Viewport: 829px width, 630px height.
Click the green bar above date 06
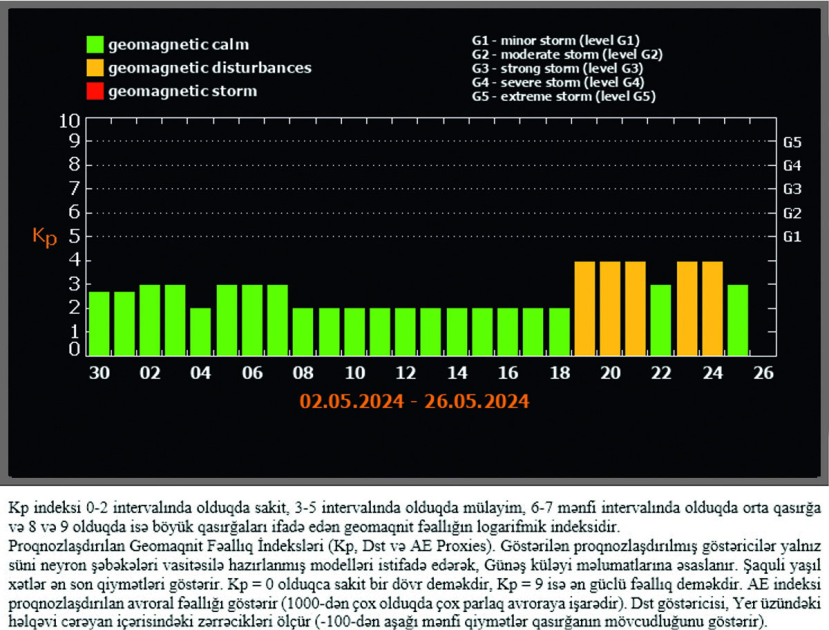tap(252, 320)
